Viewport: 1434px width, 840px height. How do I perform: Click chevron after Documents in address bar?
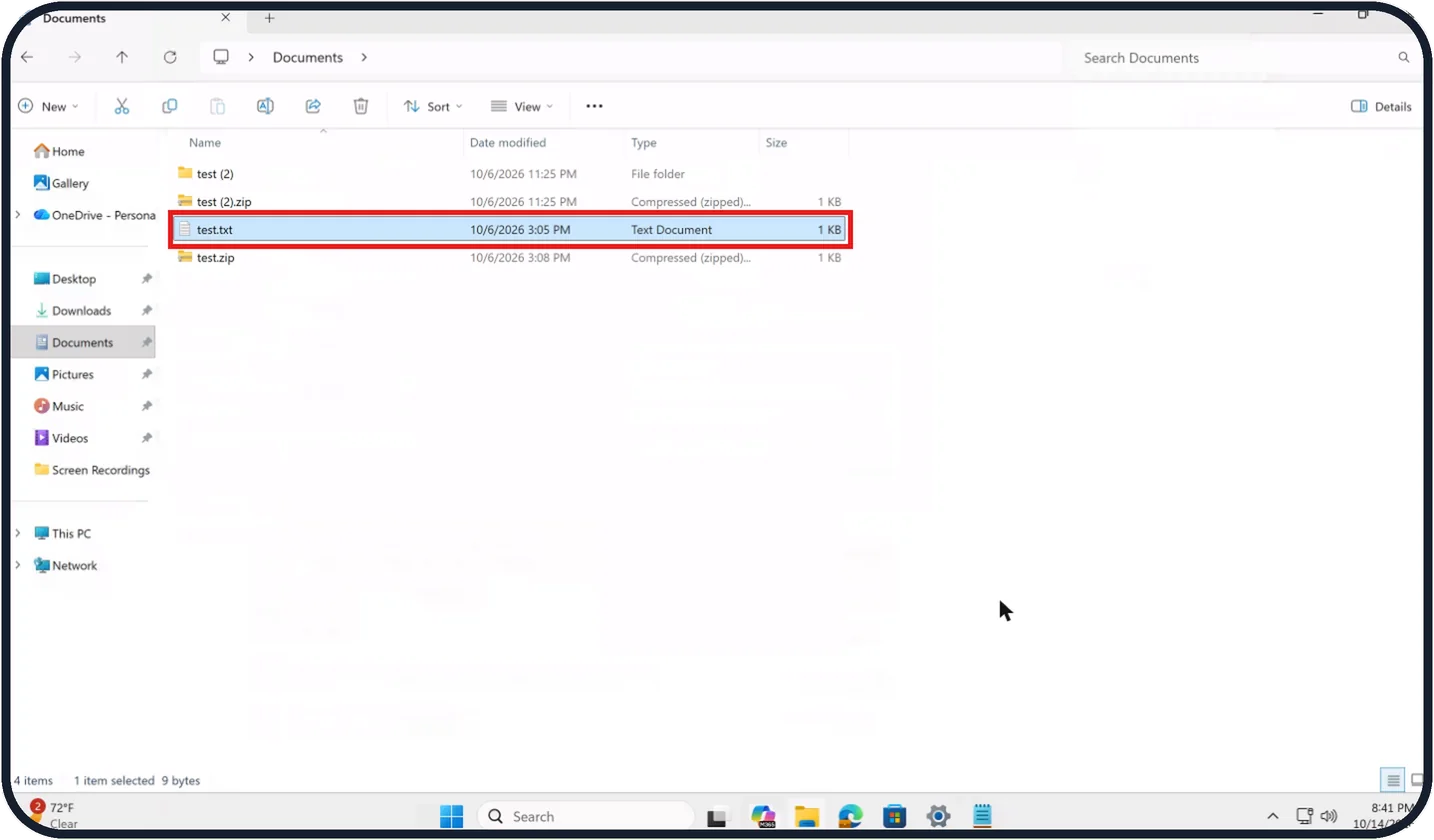(x=364, y=57)
